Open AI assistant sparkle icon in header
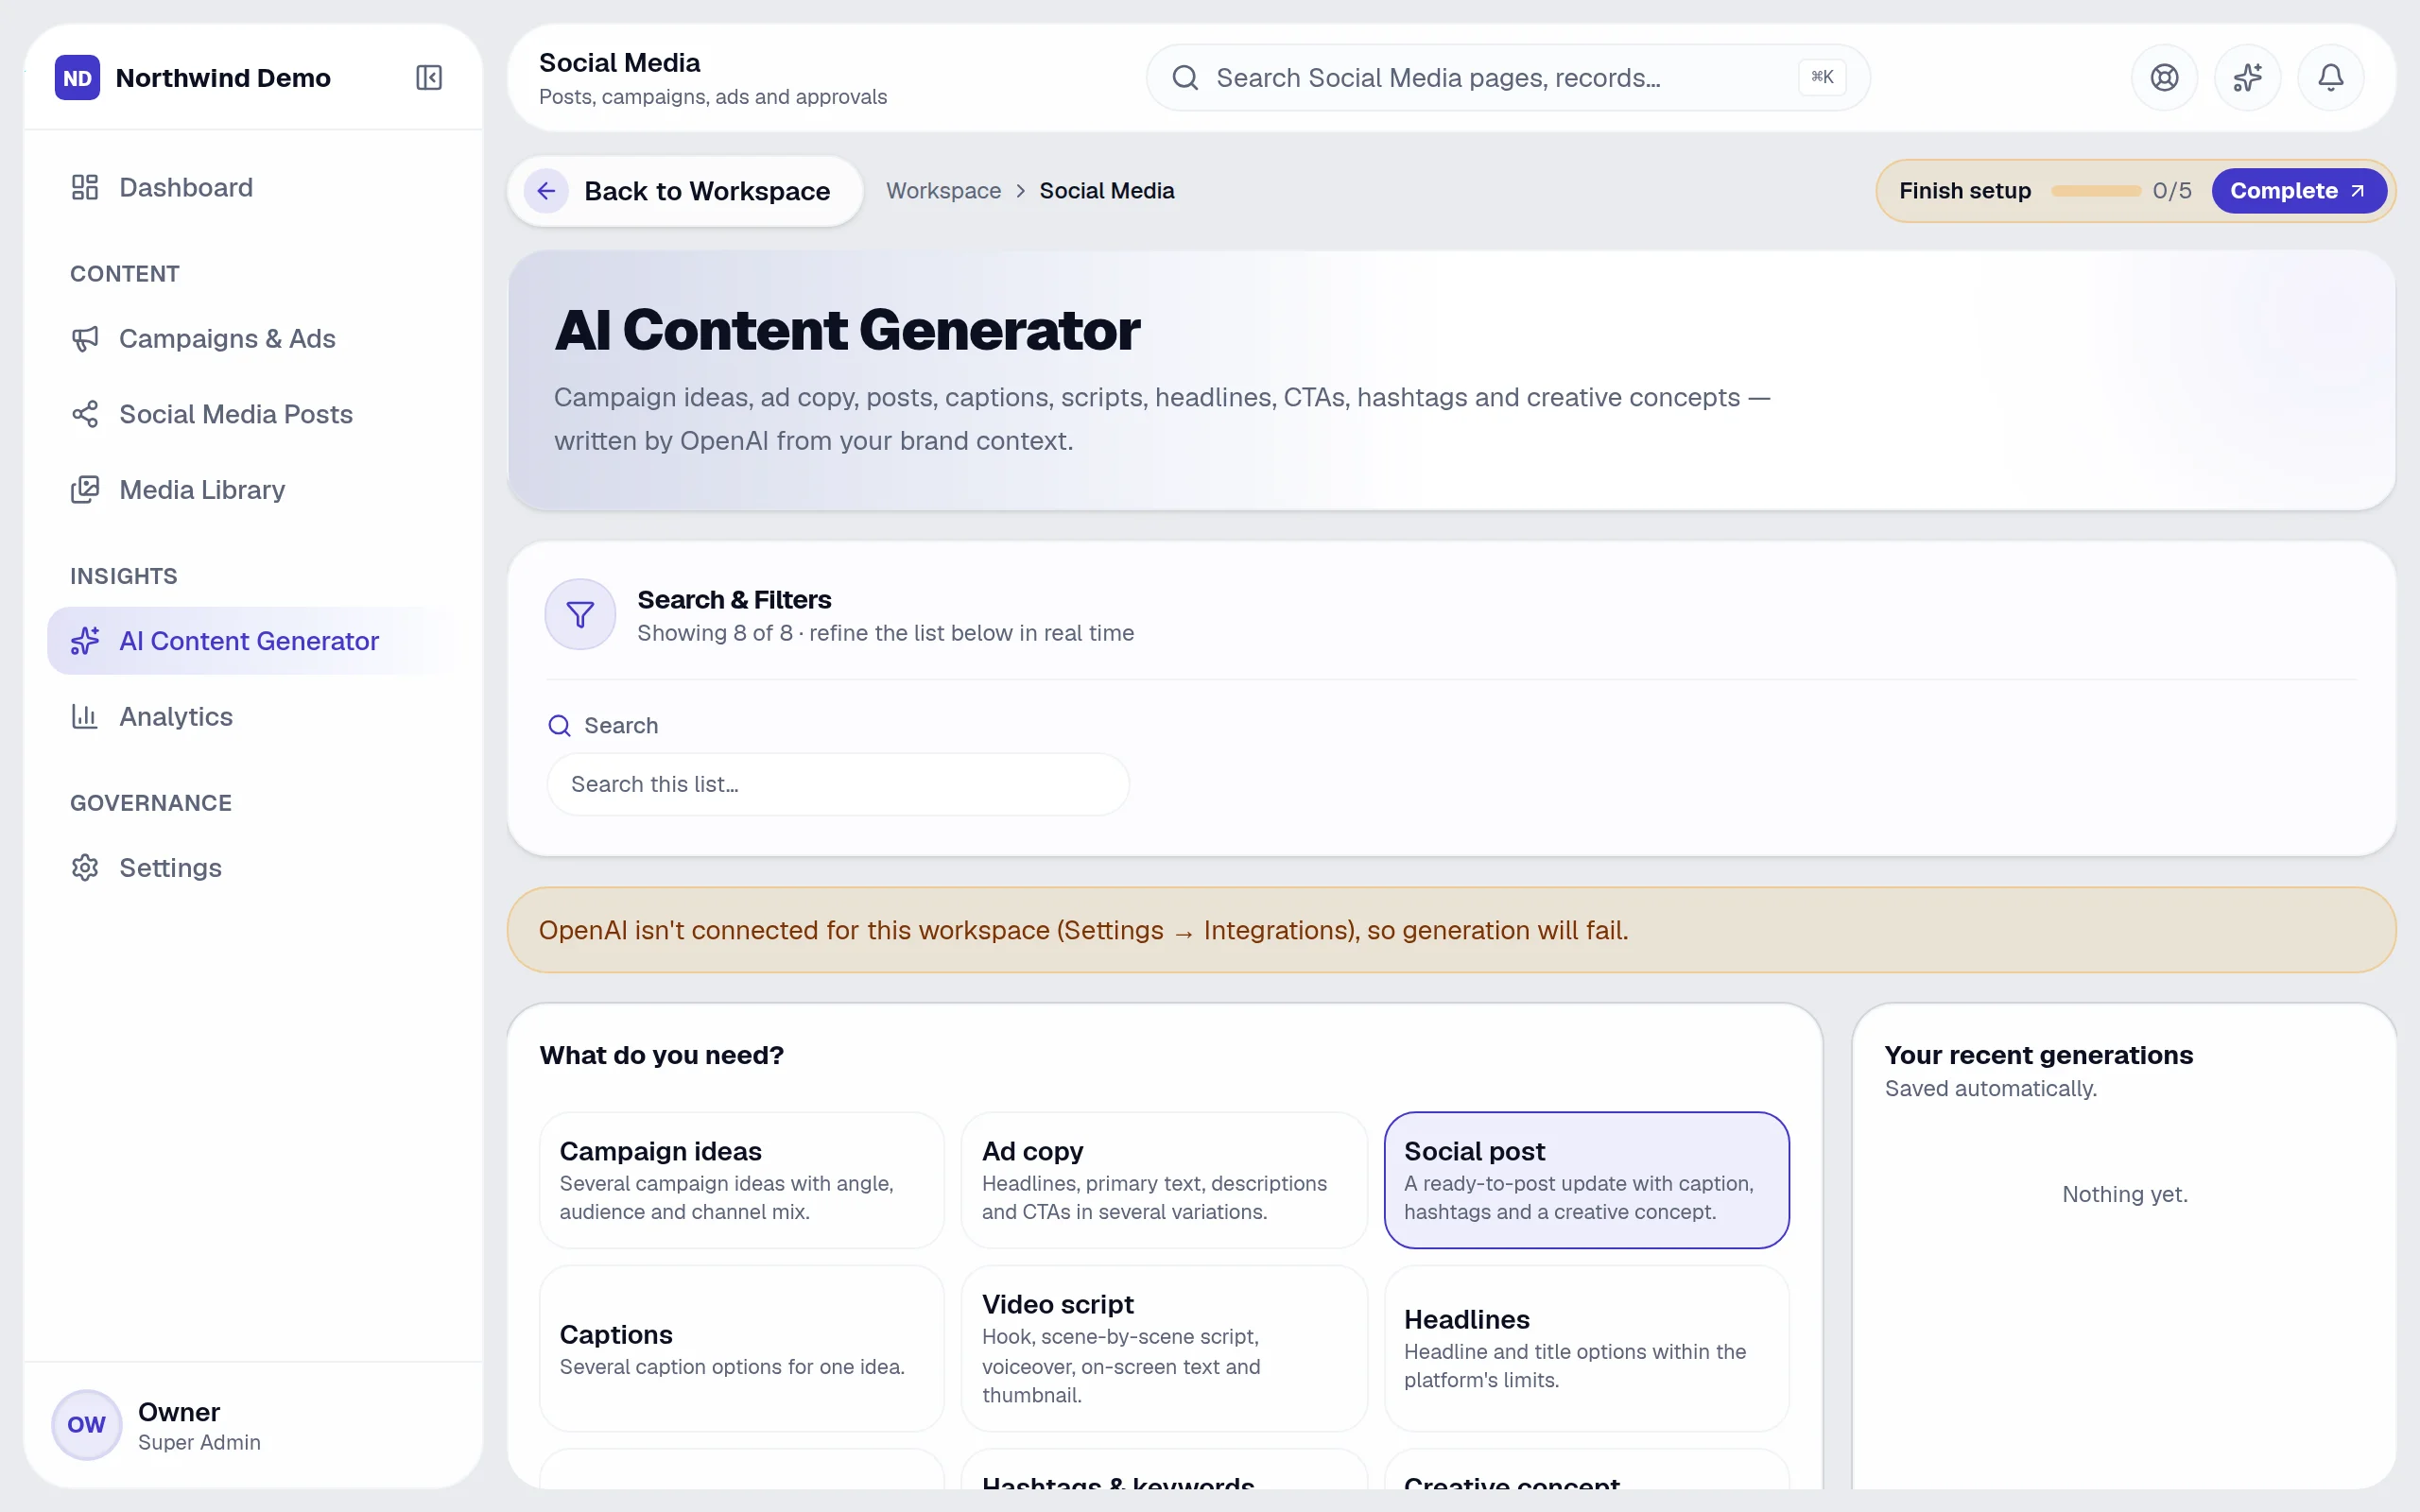The height and width of the screenshot is (1512, 2420). (x=2247, y=77)
